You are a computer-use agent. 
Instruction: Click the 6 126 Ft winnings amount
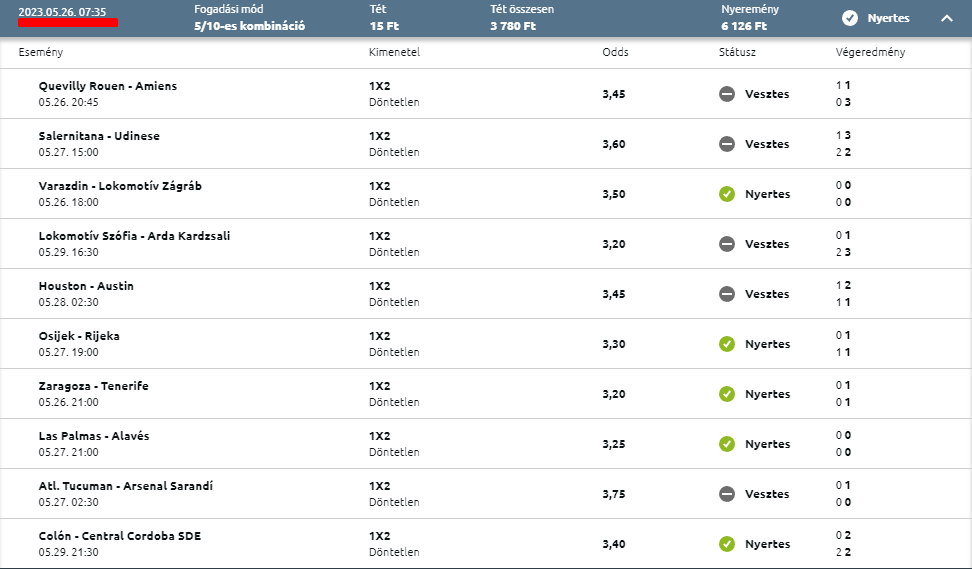click(x=744, y=26)
